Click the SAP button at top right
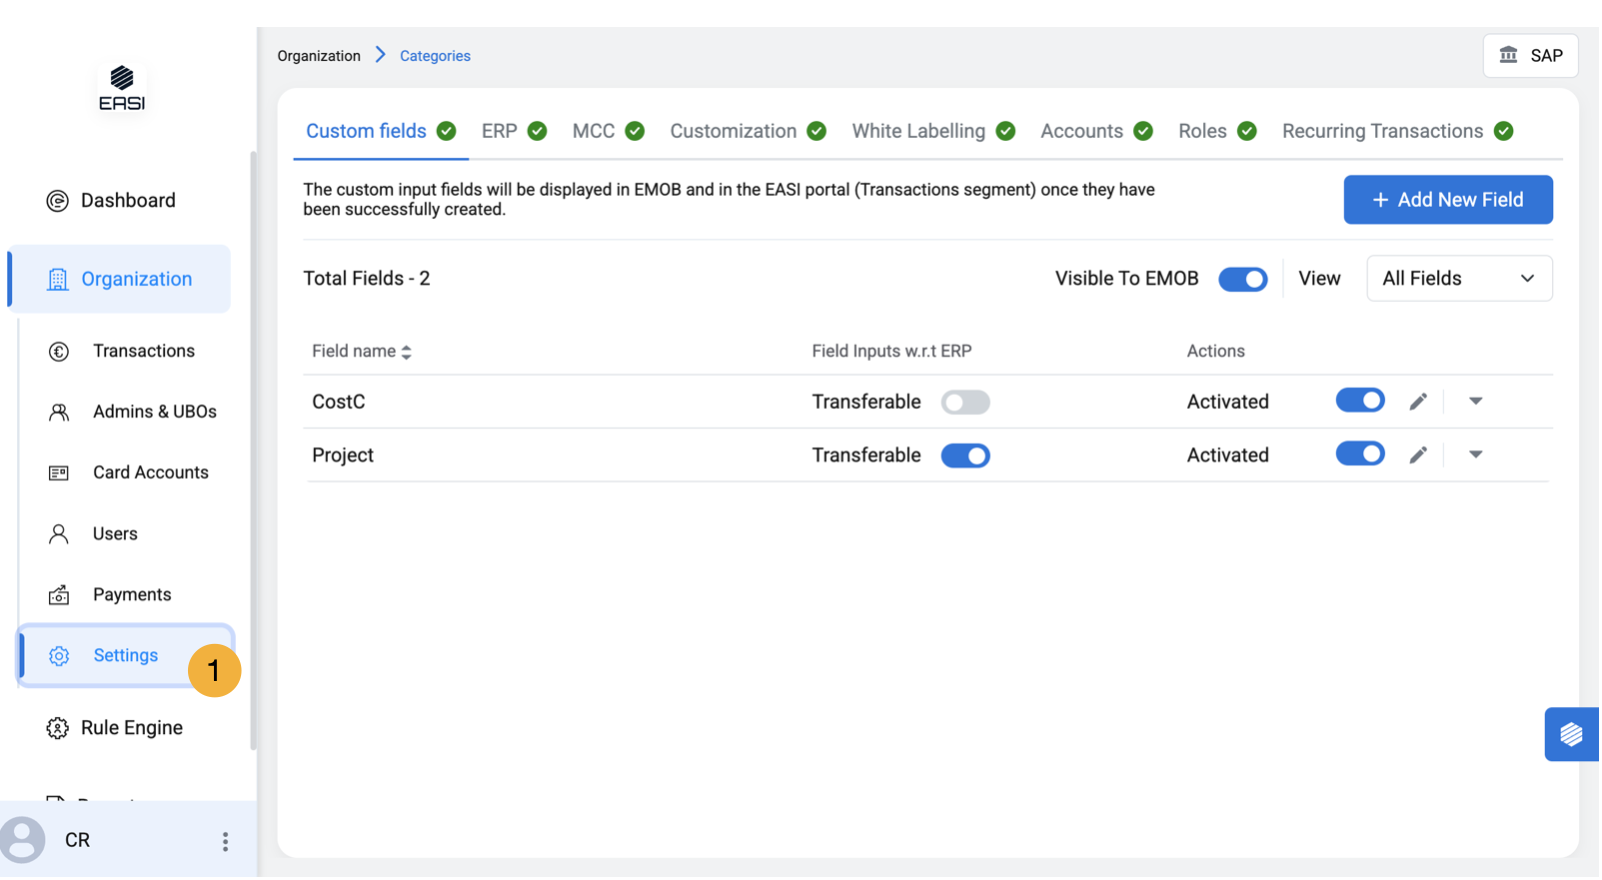The image size is (1602, 880). click(x=1531, y=56)
